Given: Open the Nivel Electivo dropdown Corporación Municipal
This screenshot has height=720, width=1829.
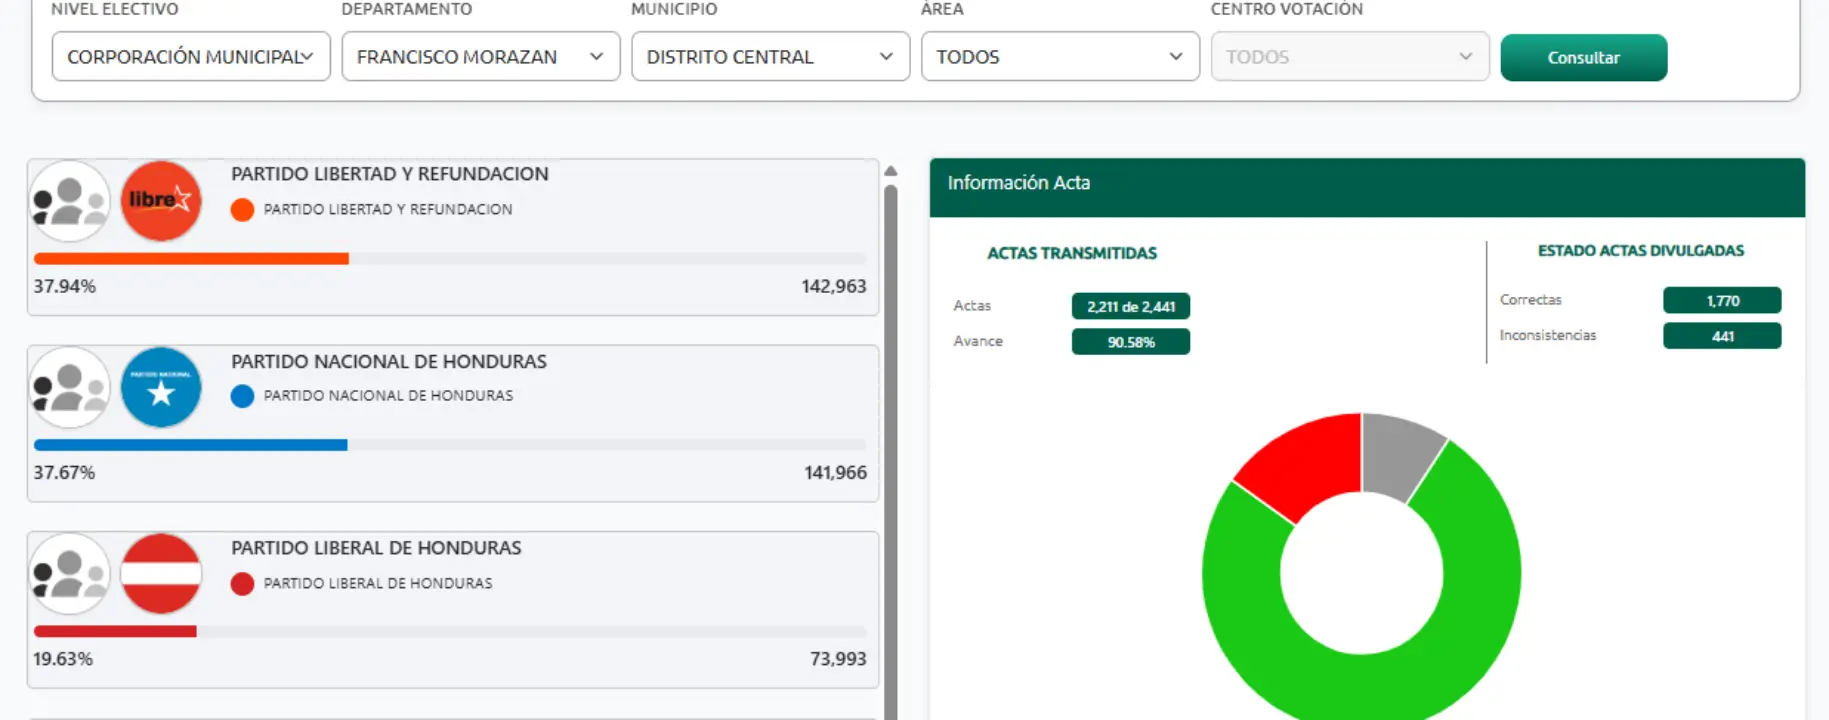Looking at the screenshot, I should coord(191,57).
